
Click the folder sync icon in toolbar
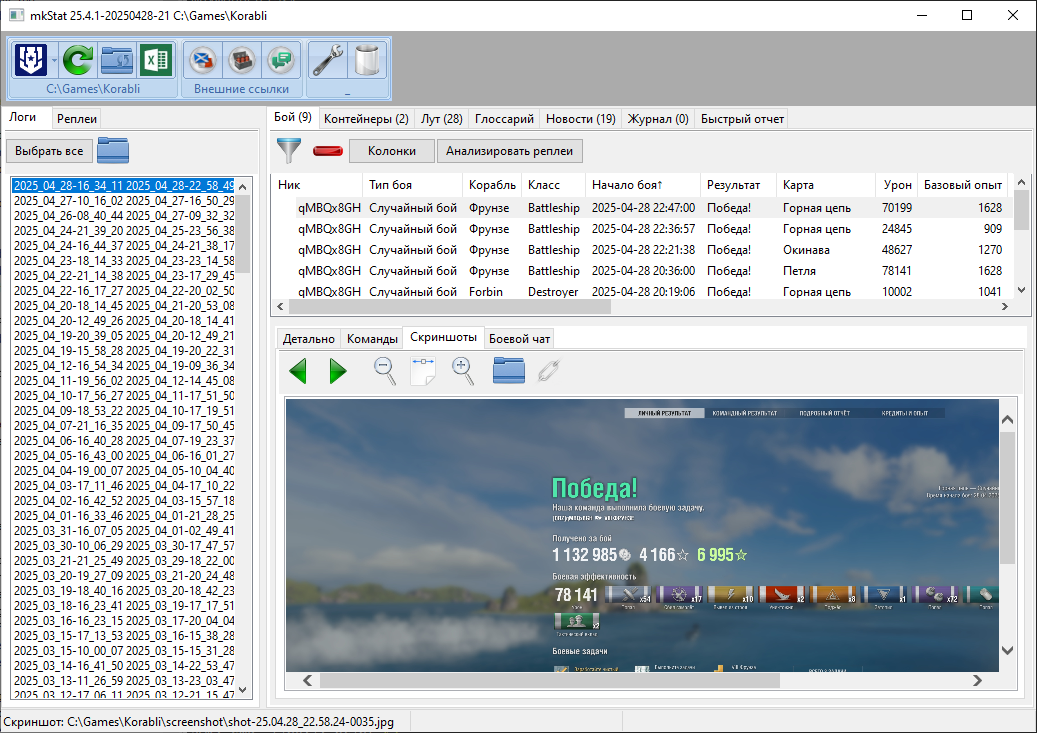(x=117, y=60)
